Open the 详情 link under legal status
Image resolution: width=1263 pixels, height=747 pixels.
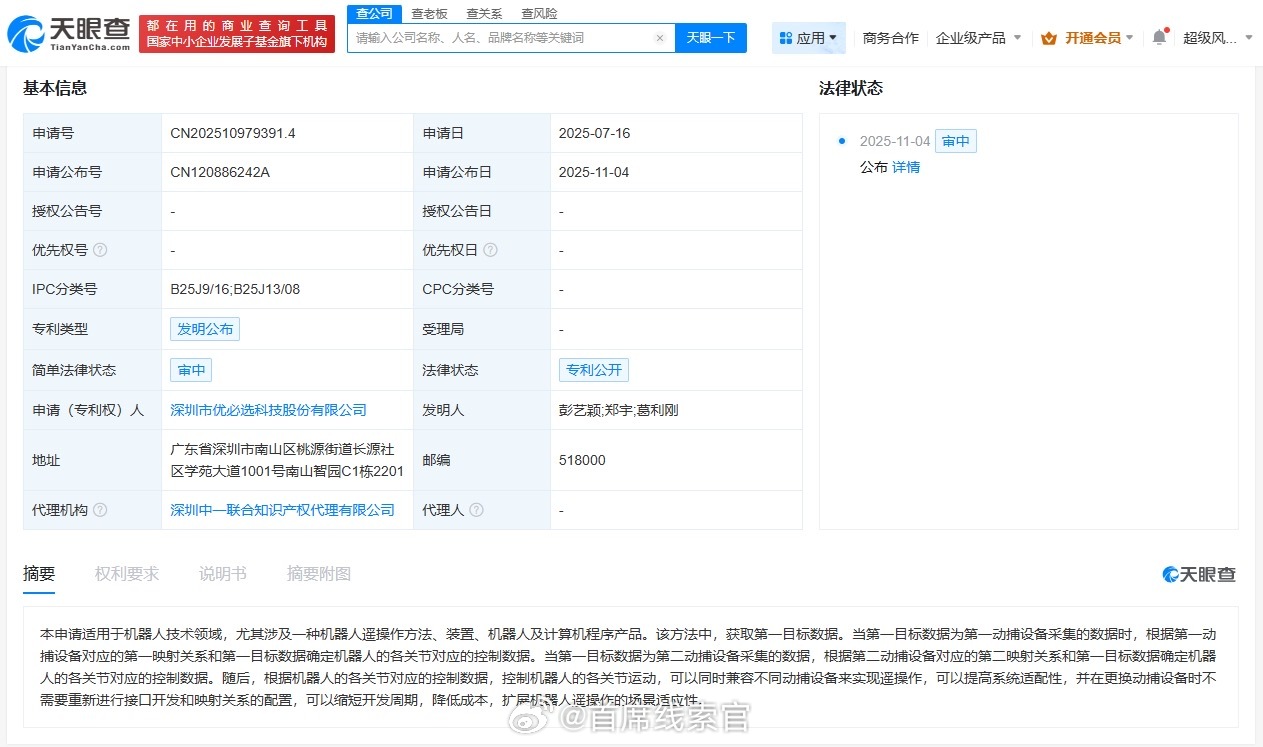(906, 167)
